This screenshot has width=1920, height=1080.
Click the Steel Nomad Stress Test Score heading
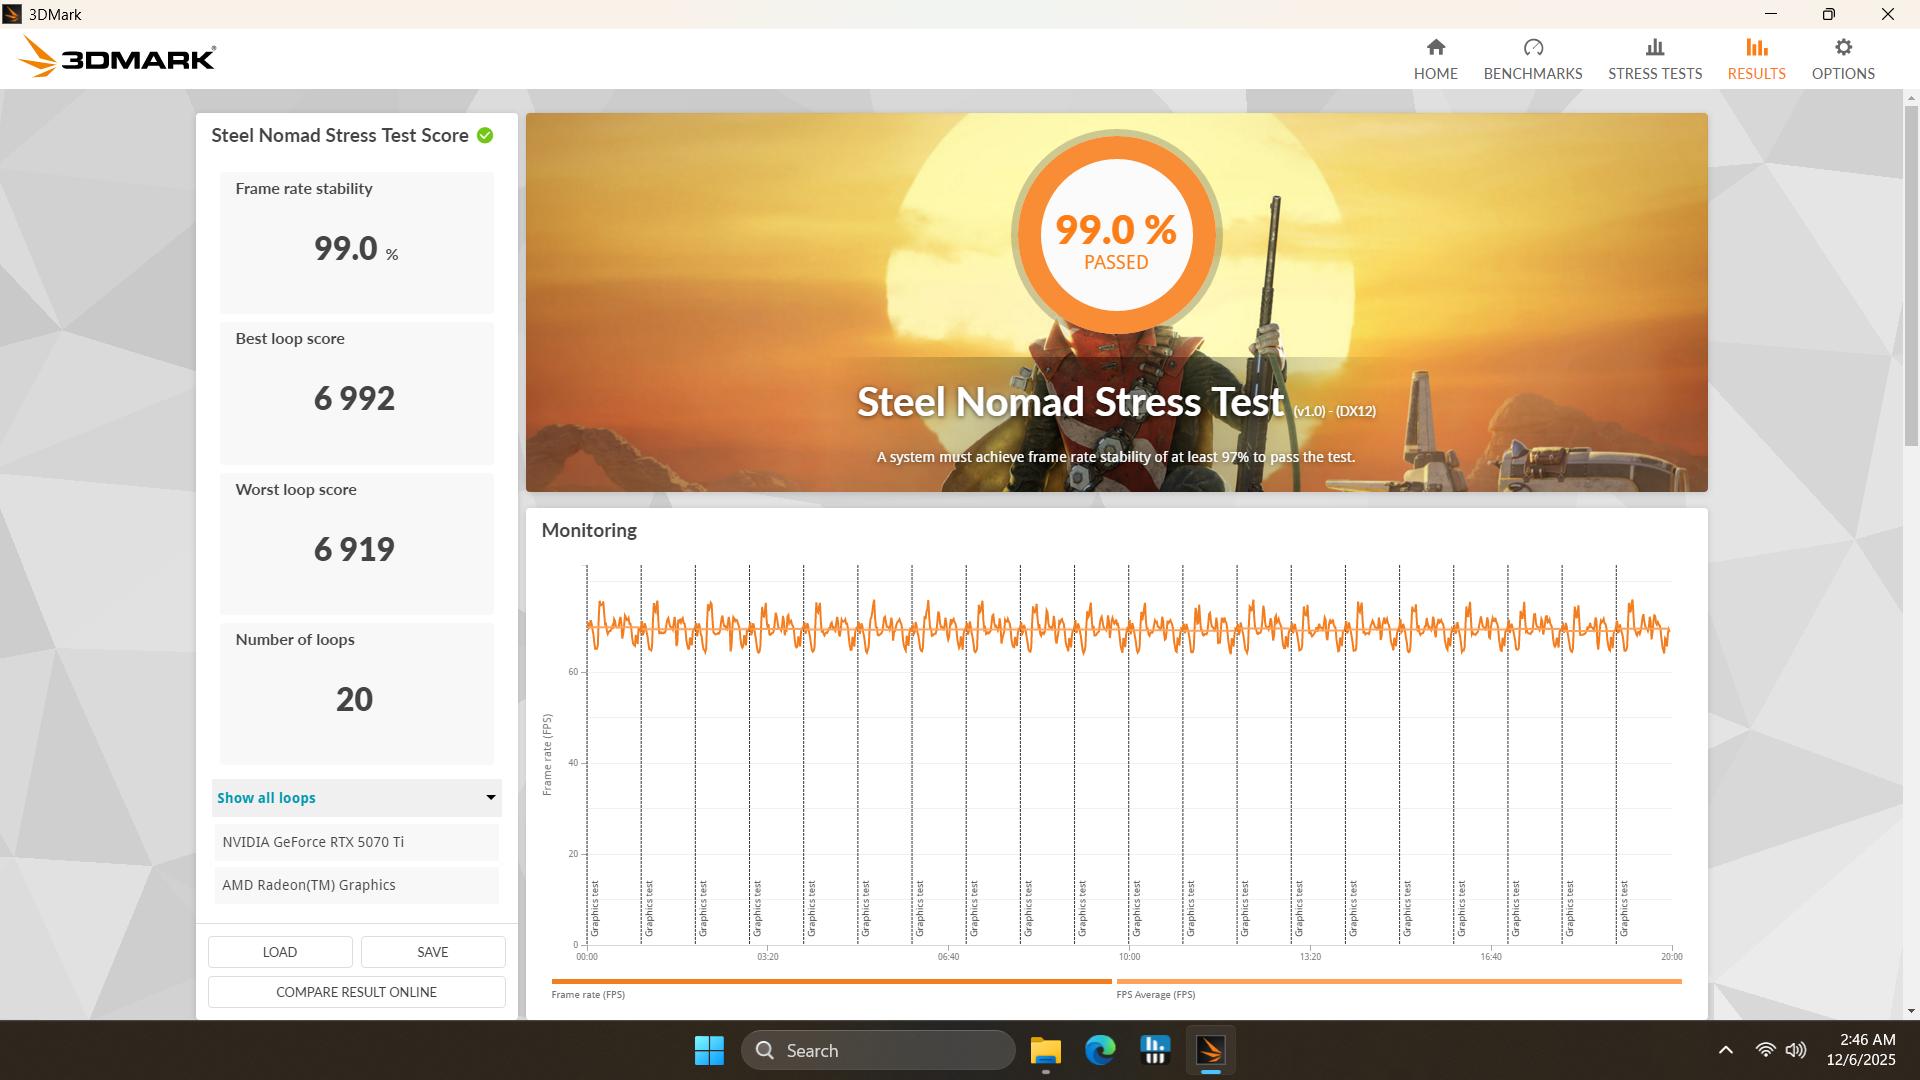click(x=340, y=136)
